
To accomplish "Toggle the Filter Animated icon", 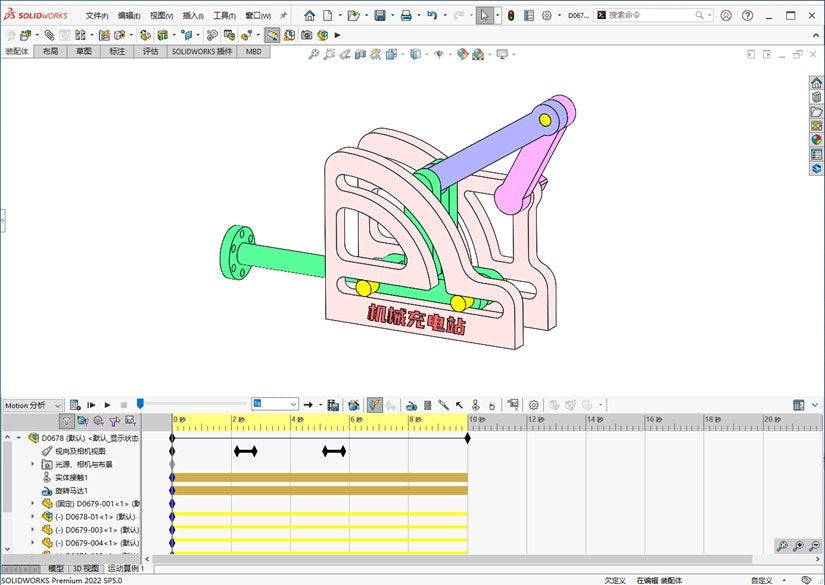I will point(83,421).
